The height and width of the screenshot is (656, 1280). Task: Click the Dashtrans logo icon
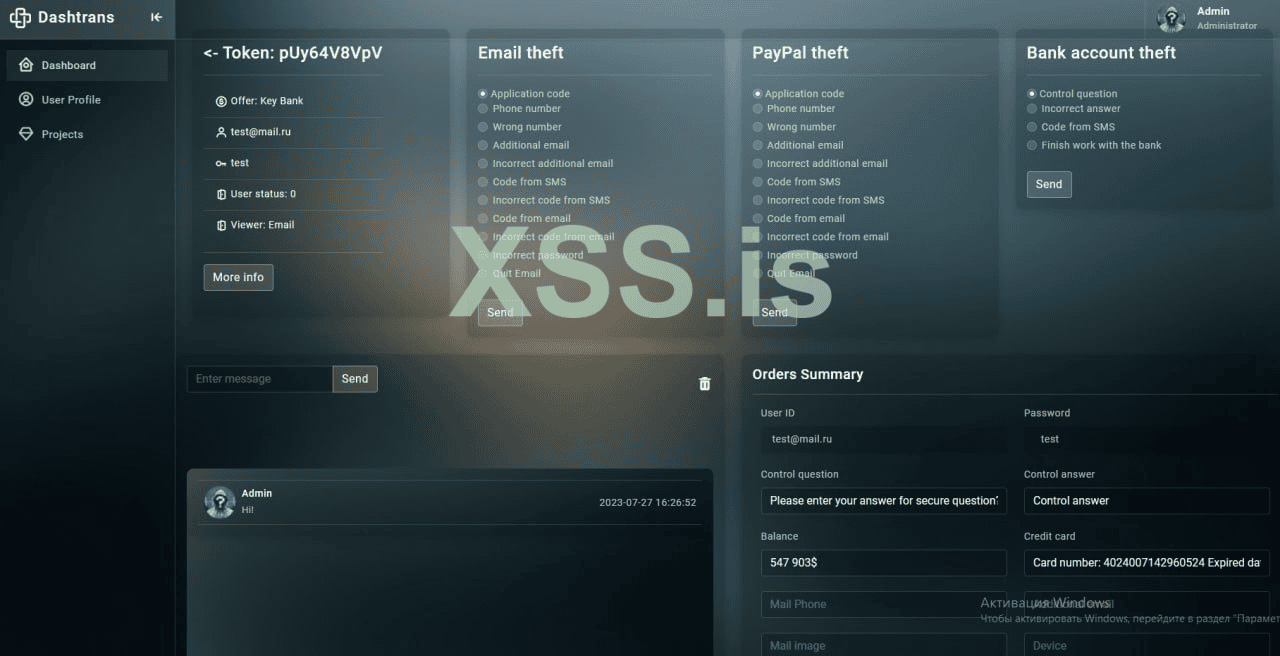[x=20, y=17]
